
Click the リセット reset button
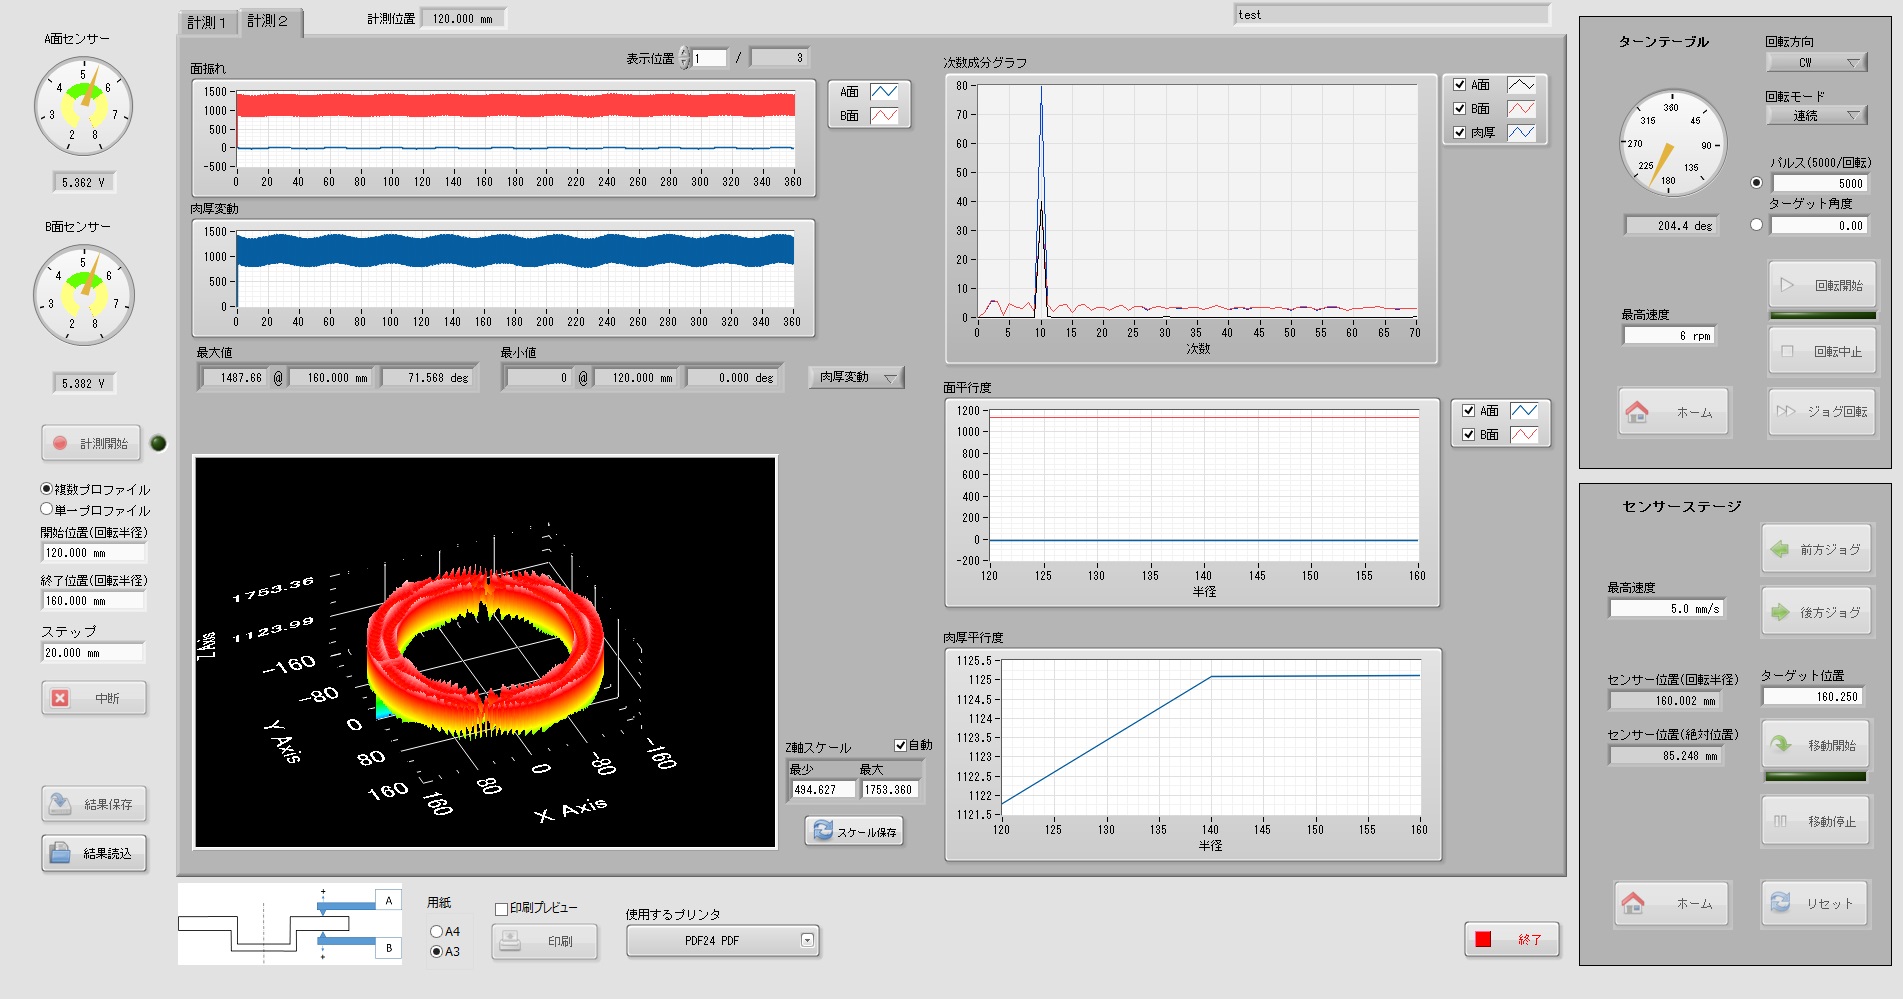(1816, 903)
